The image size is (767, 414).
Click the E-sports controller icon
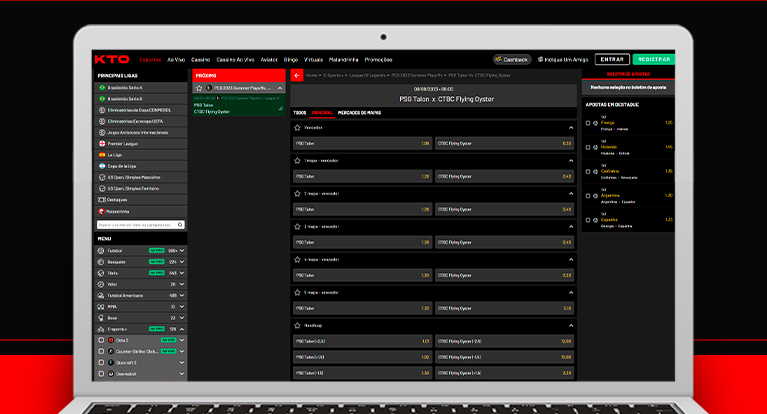point(101,329)
